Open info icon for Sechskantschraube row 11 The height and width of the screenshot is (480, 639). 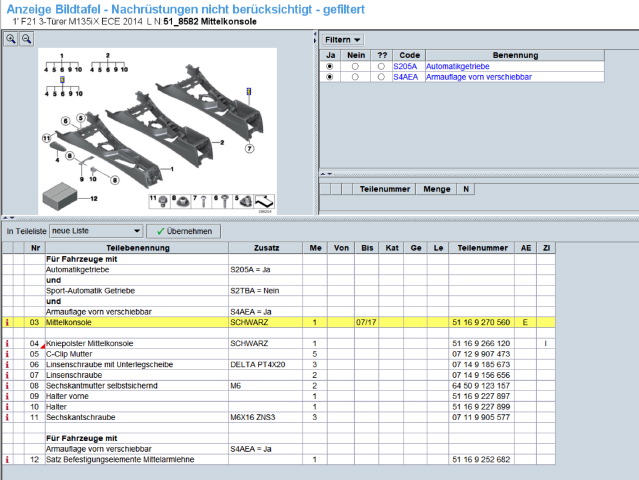[7, 417]
